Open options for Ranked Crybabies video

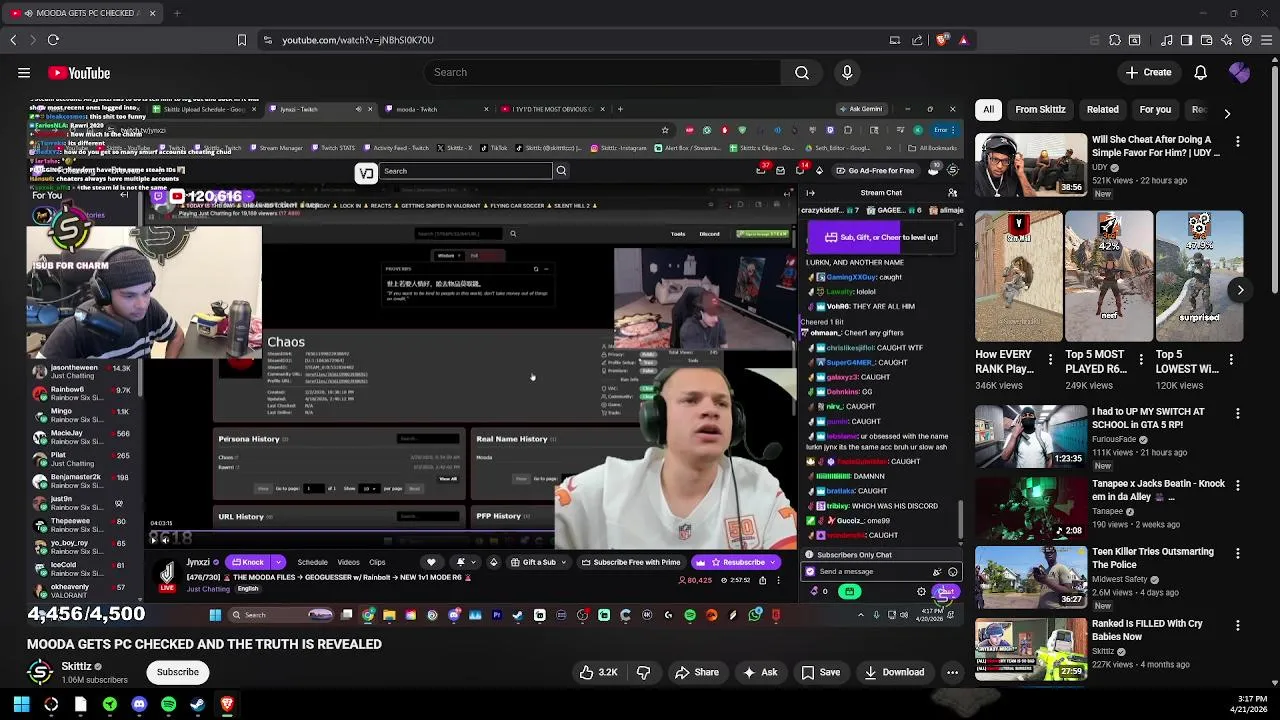click(x=1237, y=626)
